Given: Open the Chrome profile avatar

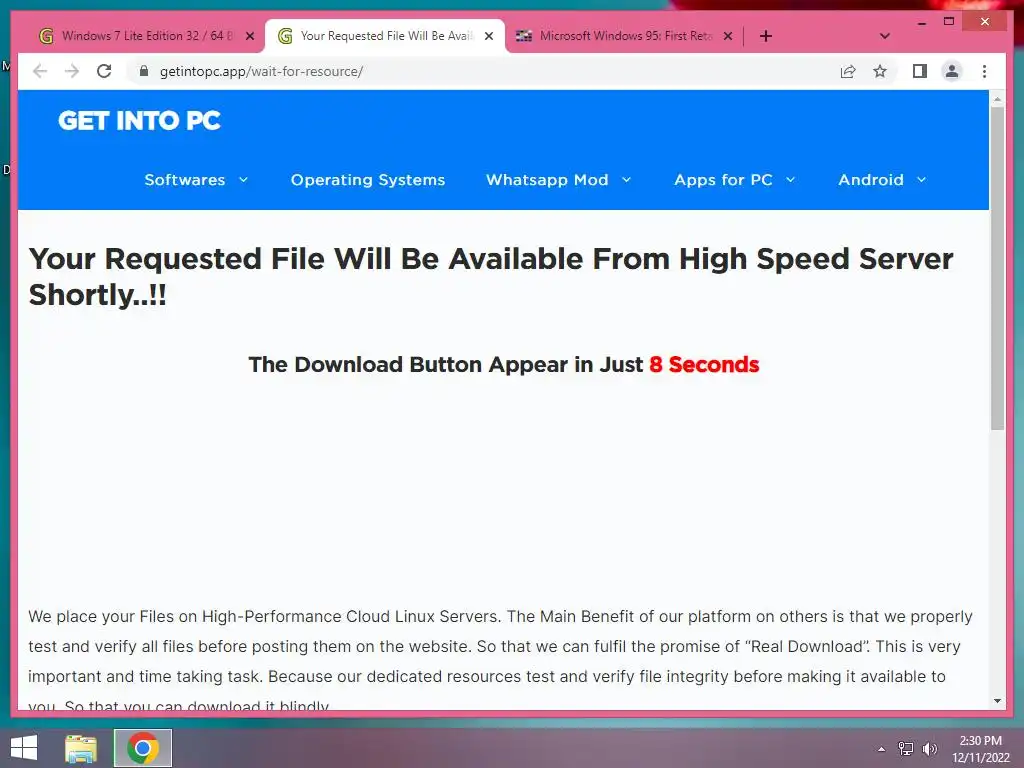Looking at the screenshot, I should coord(952,71).
